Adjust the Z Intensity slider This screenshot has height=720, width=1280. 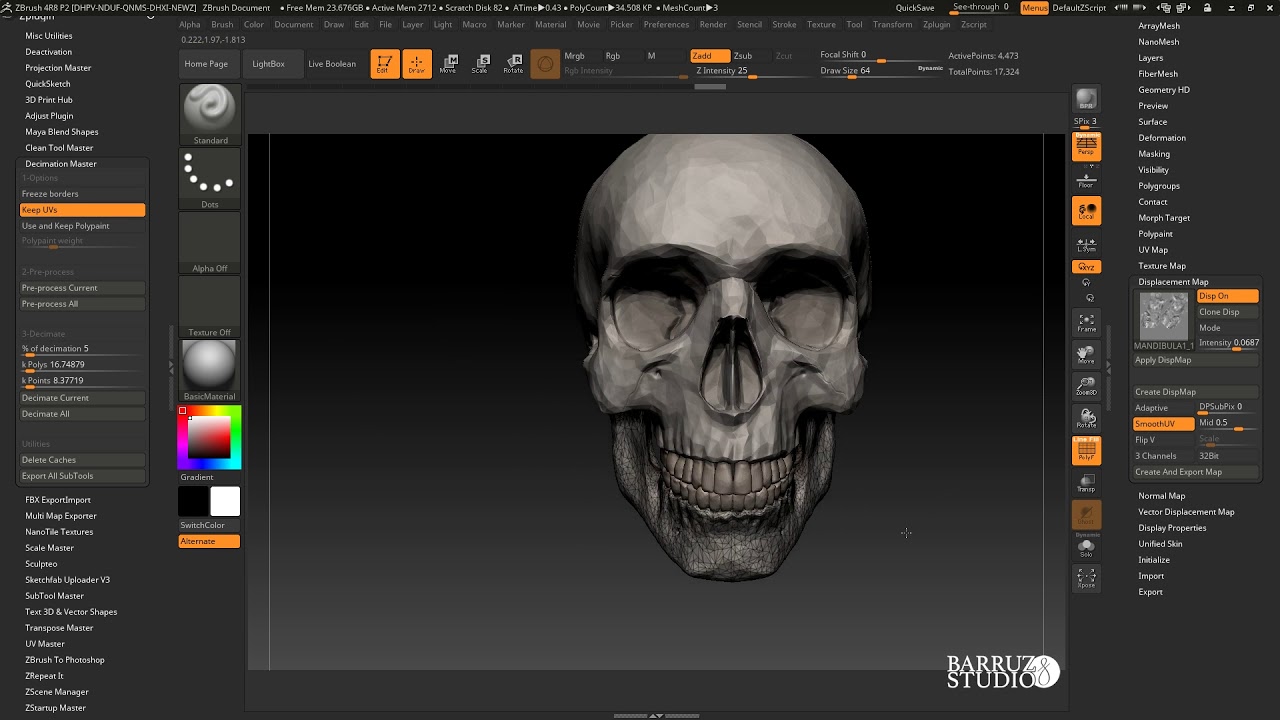752,71
